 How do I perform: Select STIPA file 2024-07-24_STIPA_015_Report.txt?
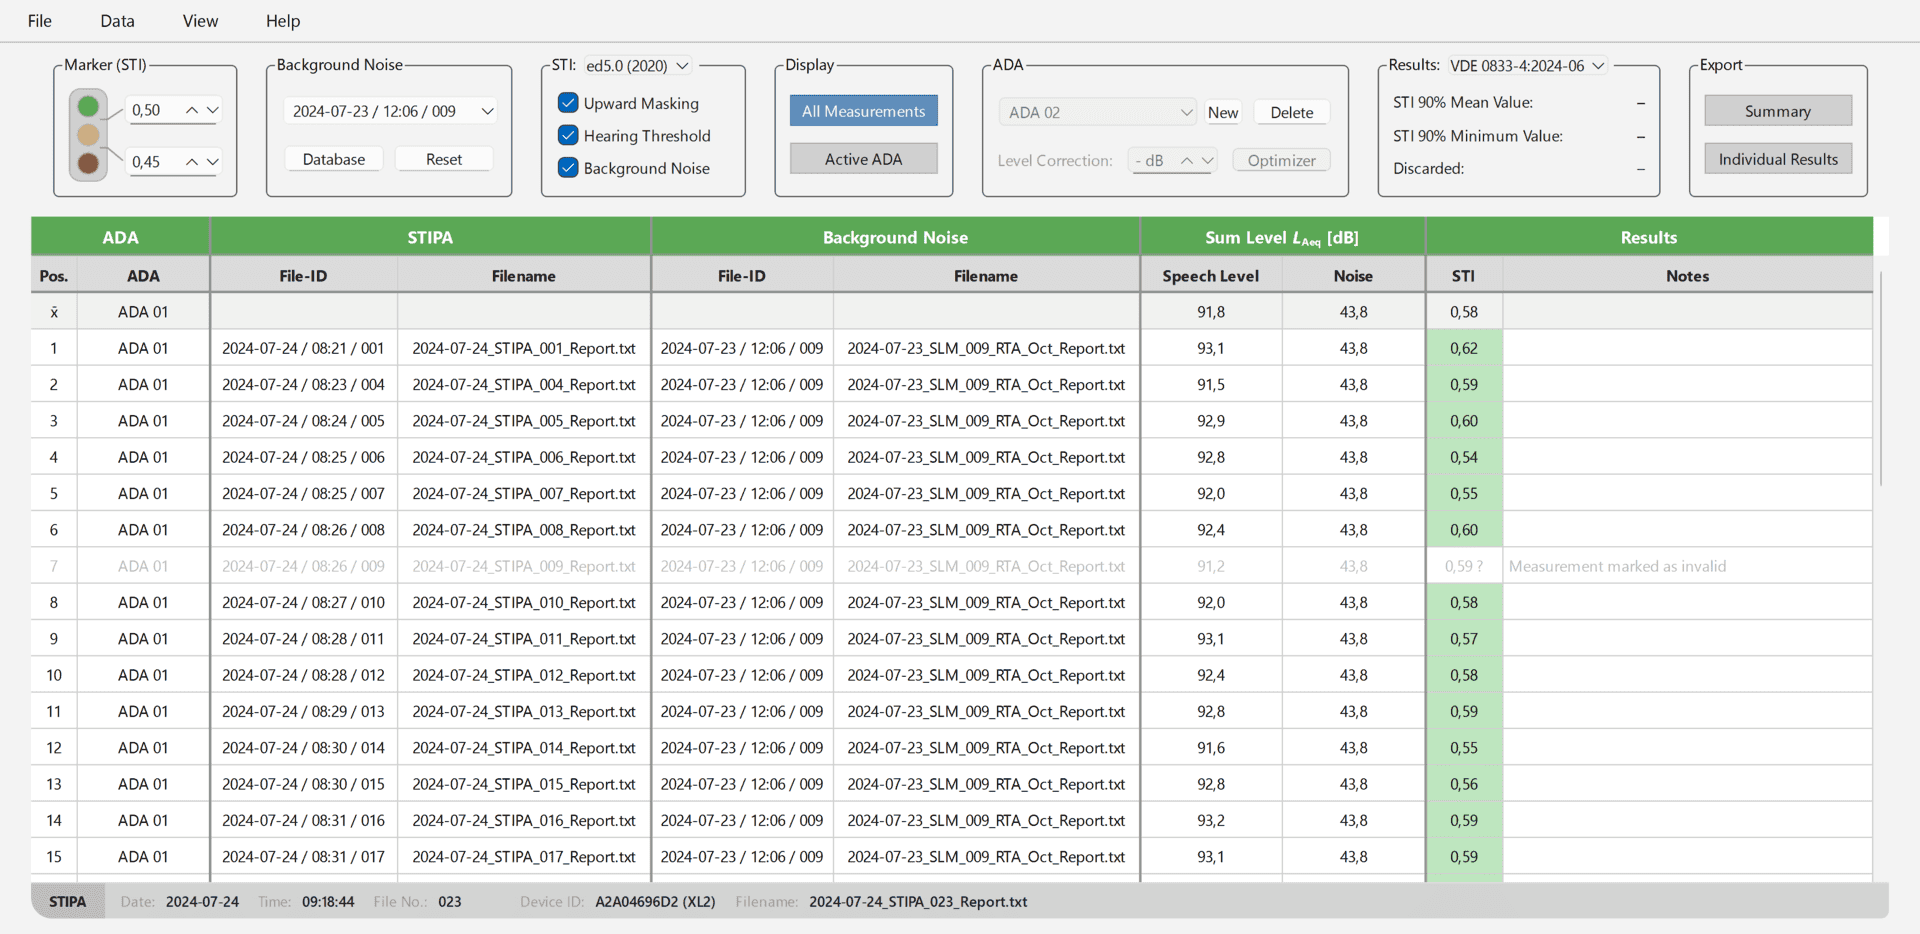pos(524,784)
